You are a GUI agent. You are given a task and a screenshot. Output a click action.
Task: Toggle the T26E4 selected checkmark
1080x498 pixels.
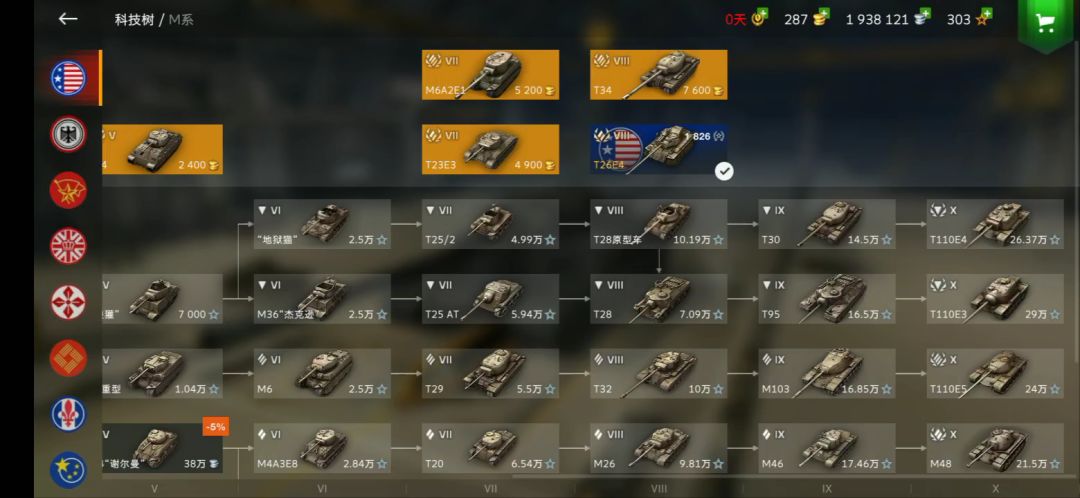(724, 172)
